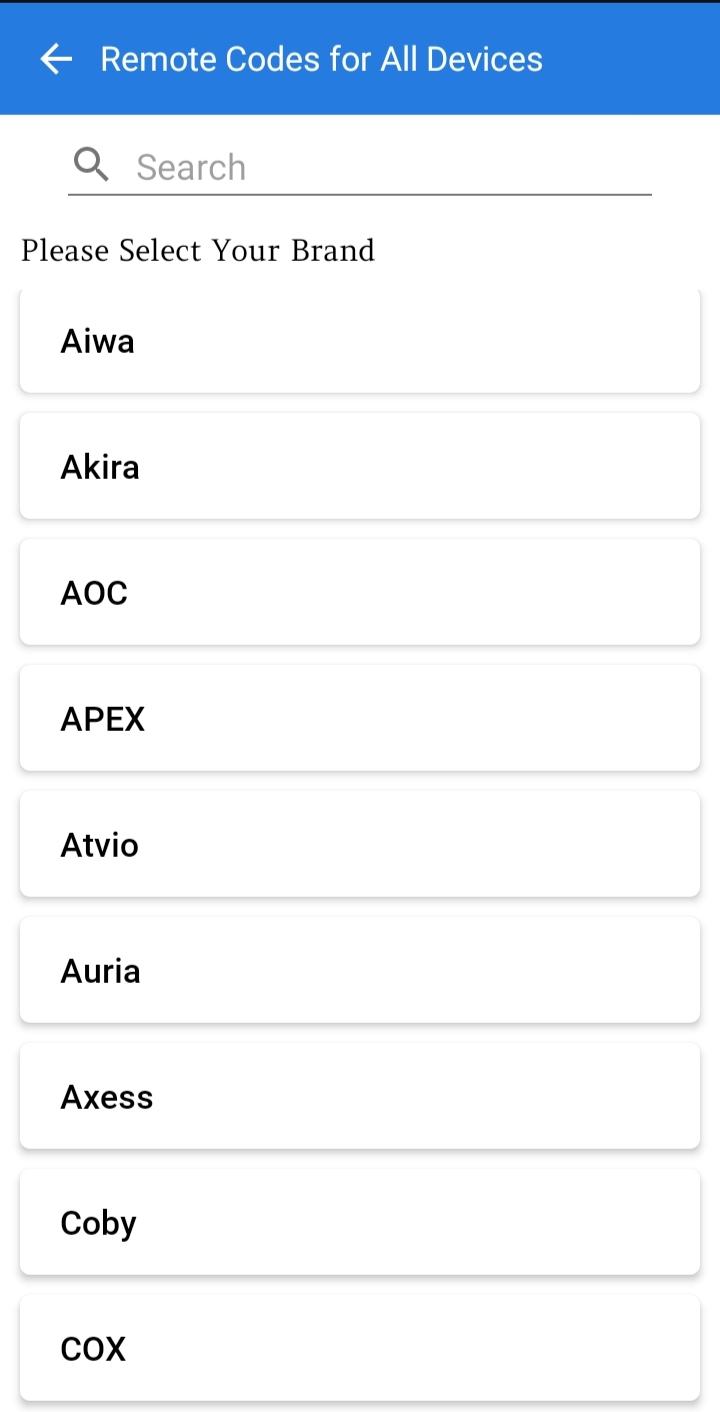Click the Remote Codes for All Devices title
This screenshot has width=720, height=1412.
point(322,59)
